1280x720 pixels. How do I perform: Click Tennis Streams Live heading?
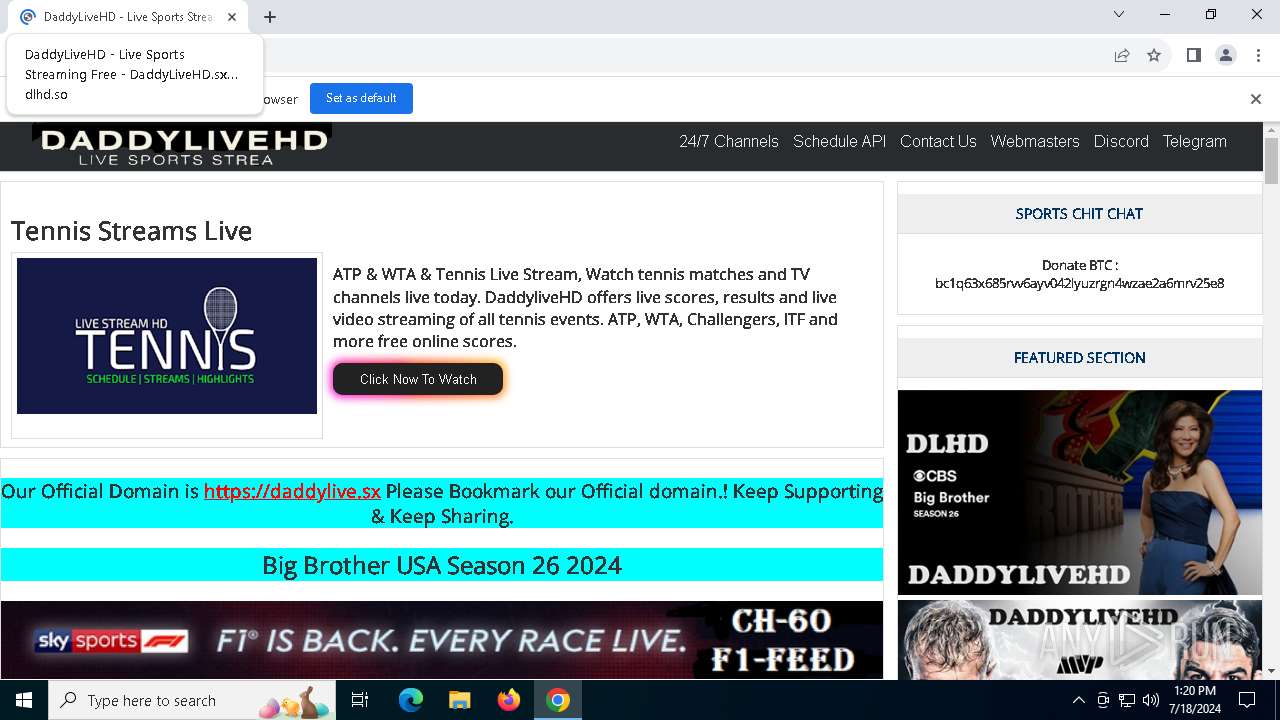click(x=131, y=231)
